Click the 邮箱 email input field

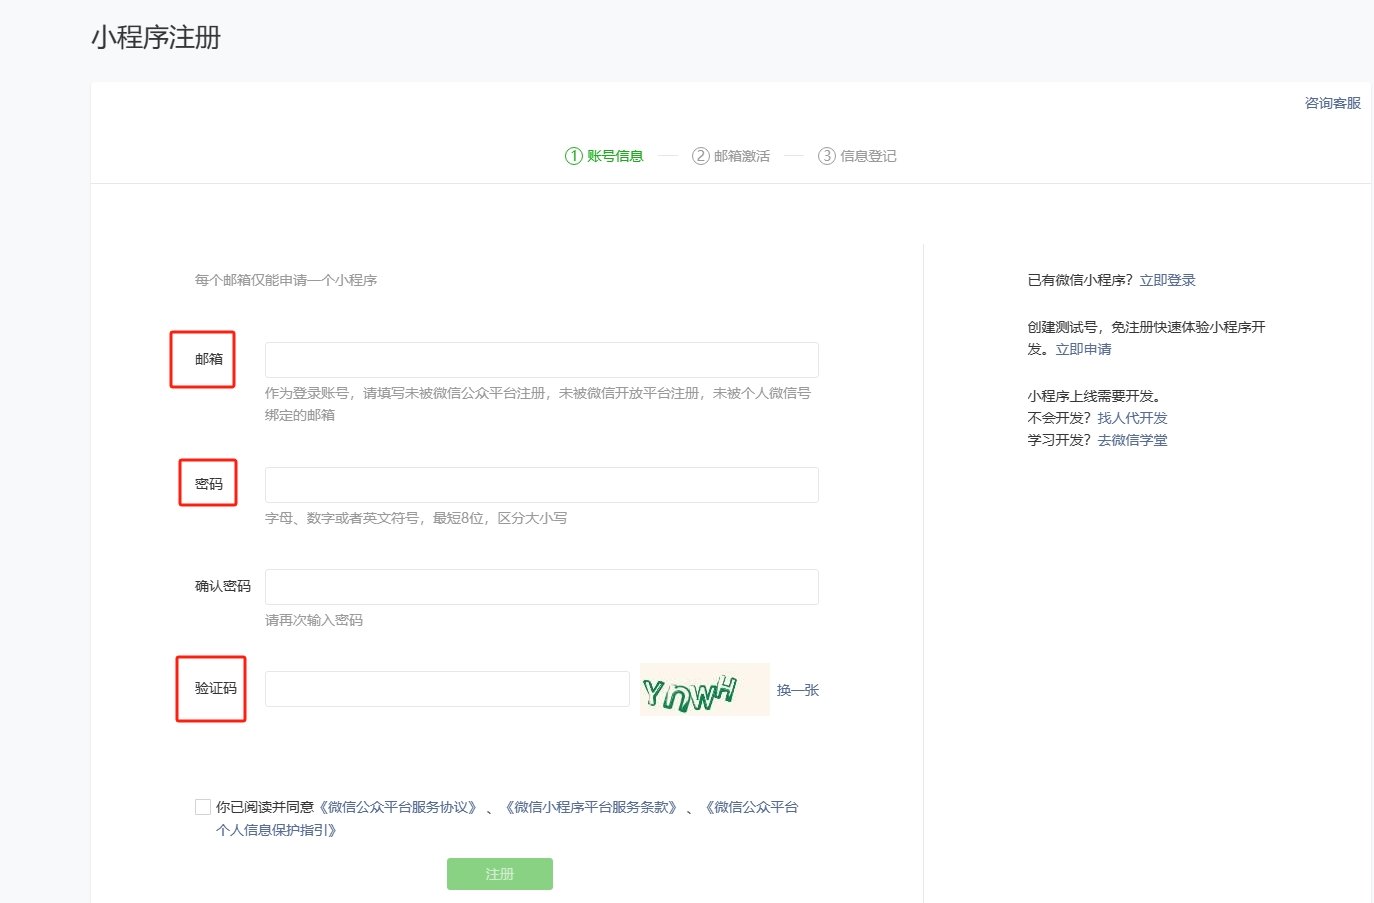(541, 359)
